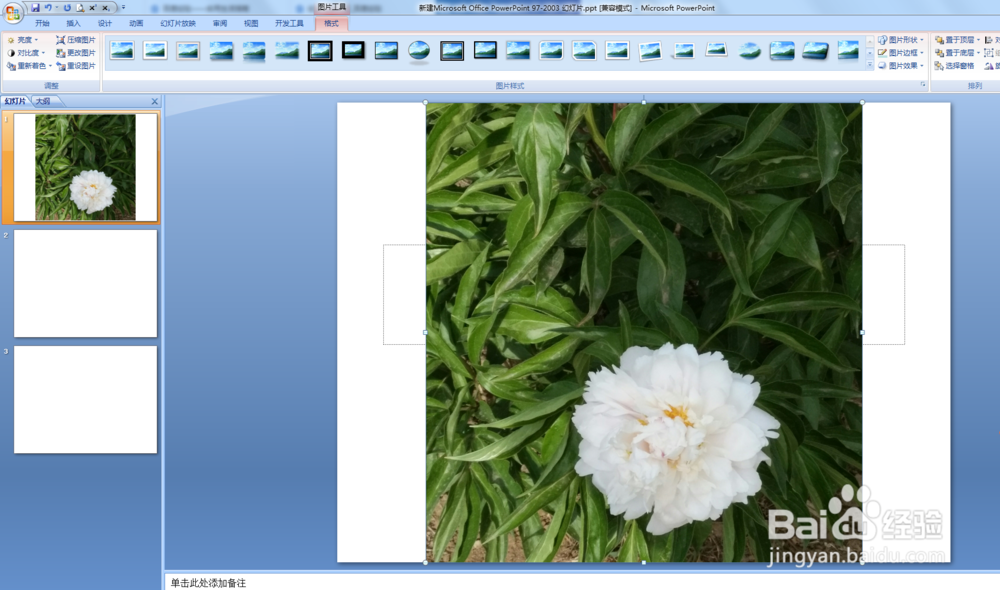Viewport: 1000px width, 590px height.
Task: Apply the bevel rectangle picture style
Action: coord(782,50)
